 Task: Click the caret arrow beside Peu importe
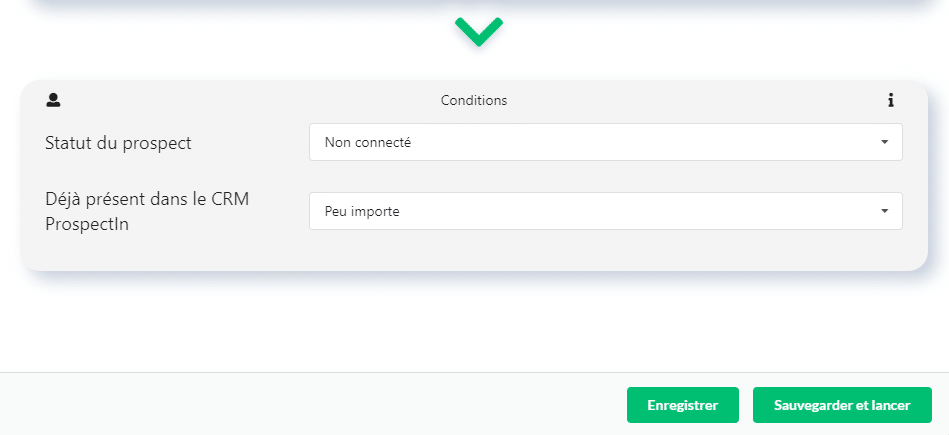pos(884,211)
